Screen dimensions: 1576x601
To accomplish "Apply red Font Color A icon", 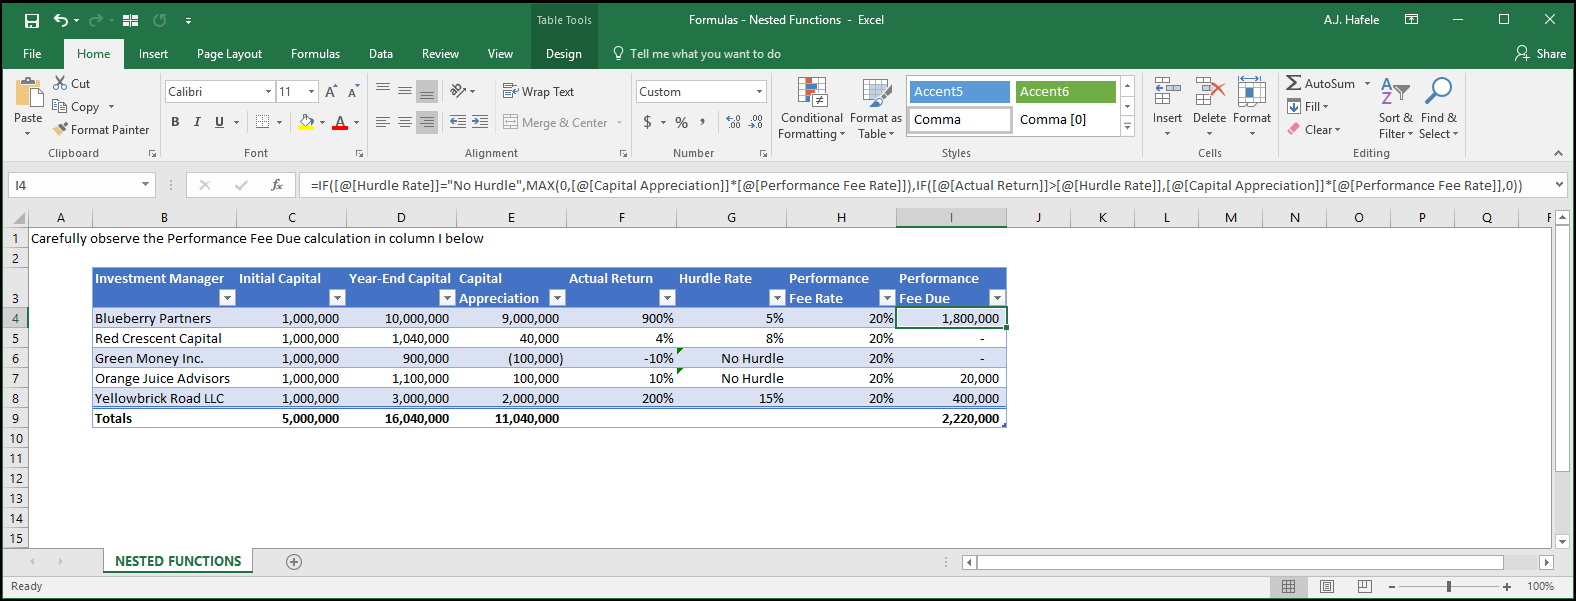I will 340,122.
